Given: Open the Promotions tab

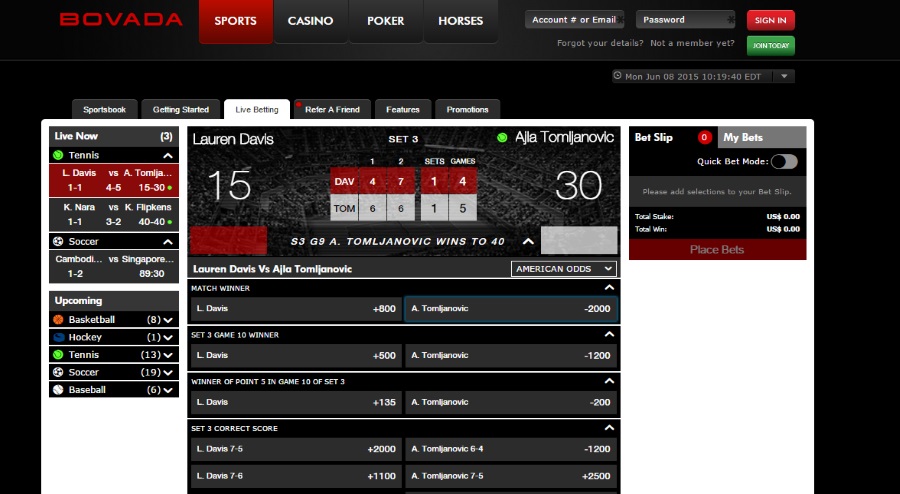Looking at the screenshot, I should point(467,109).
